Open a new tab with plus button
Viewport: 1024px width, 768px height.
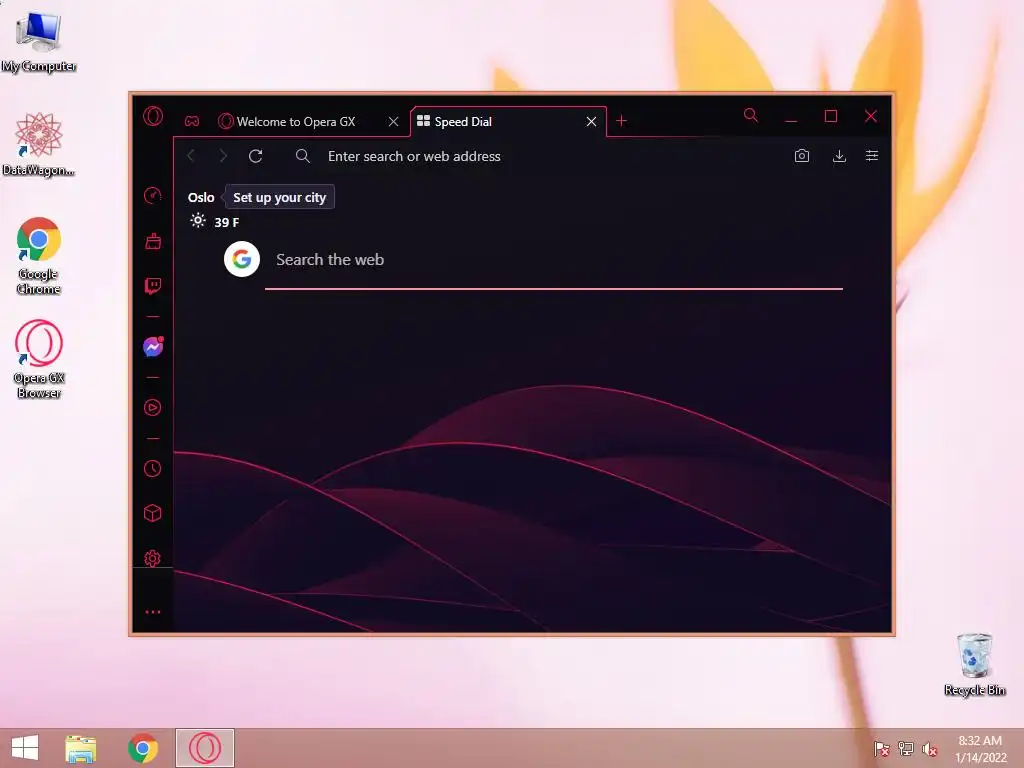click(621, 121)
